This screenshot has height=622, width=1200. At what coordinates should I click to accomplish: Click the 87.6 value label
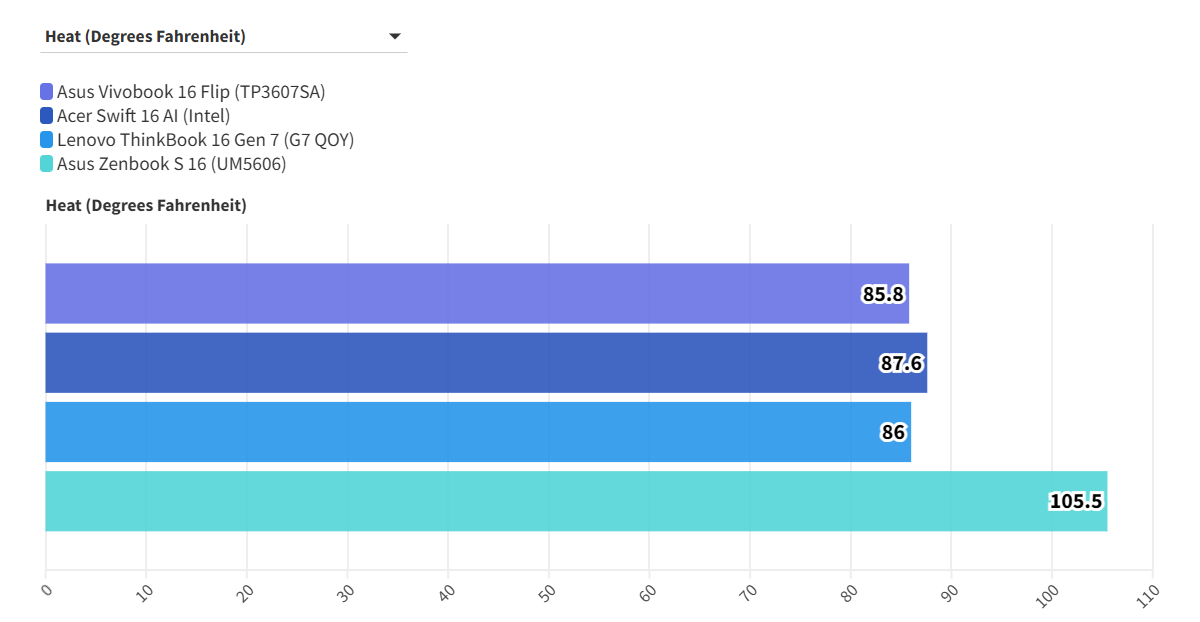click(901, 363)
